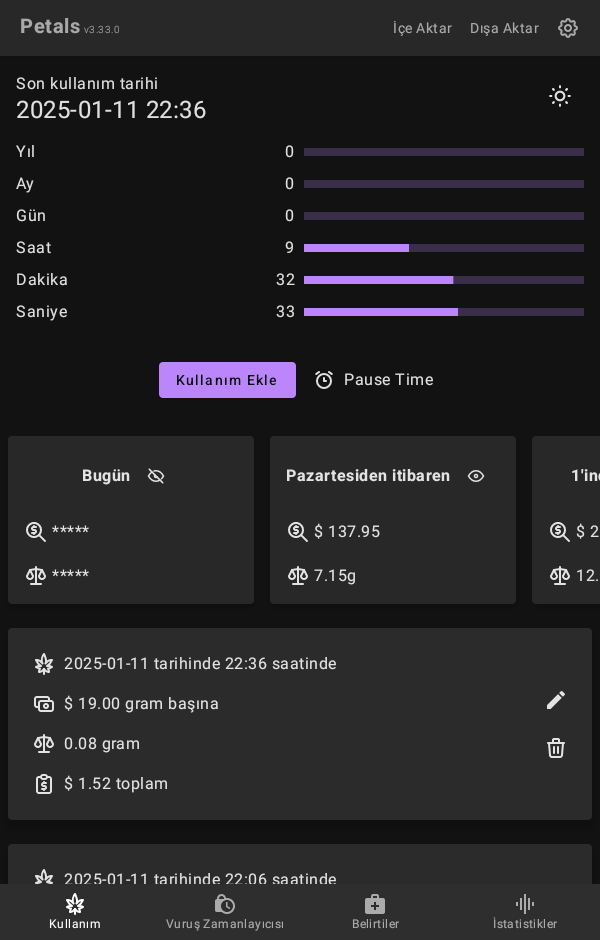Delete the 22:36 usage entry
This screenshot has width=600, height=940.
tap(556, 748)
